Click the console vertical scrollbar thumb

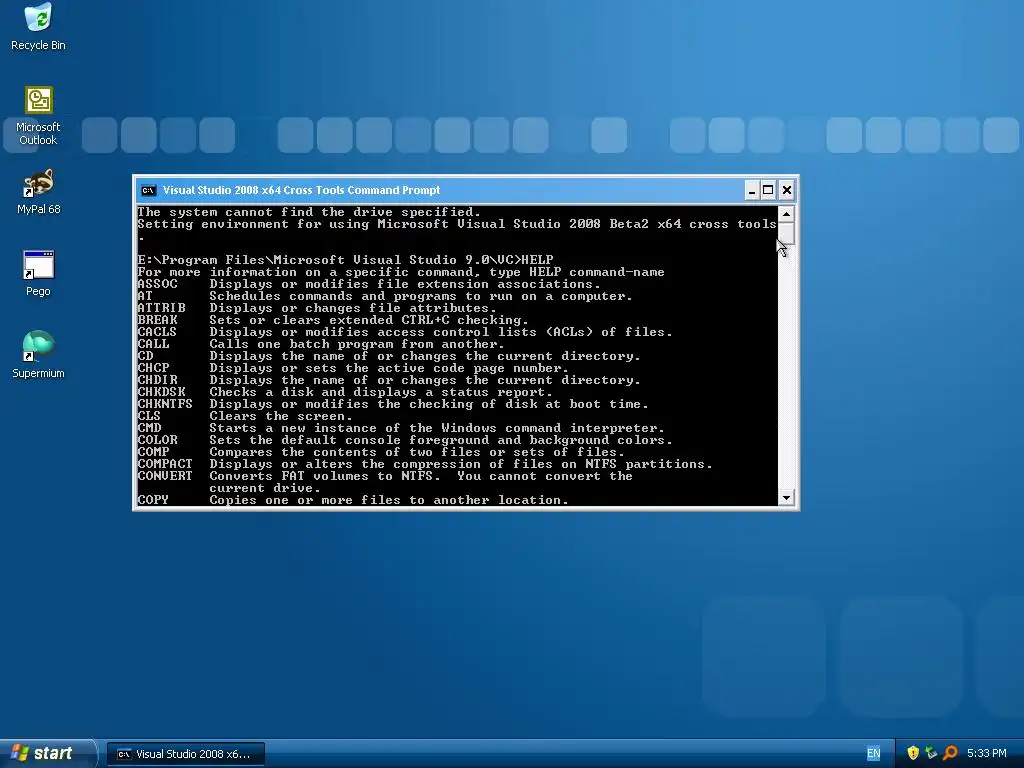(x=786, y=233)
